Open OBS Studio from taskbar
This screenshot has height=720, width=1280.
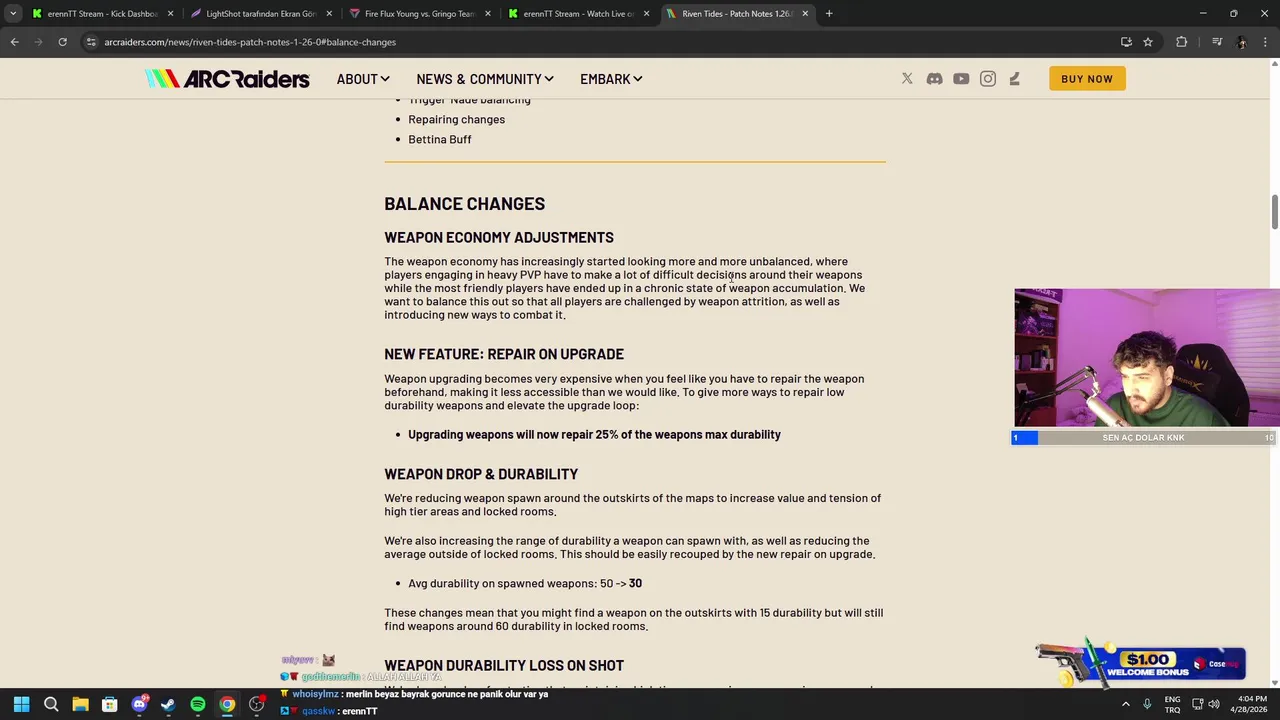click(257, 704)
